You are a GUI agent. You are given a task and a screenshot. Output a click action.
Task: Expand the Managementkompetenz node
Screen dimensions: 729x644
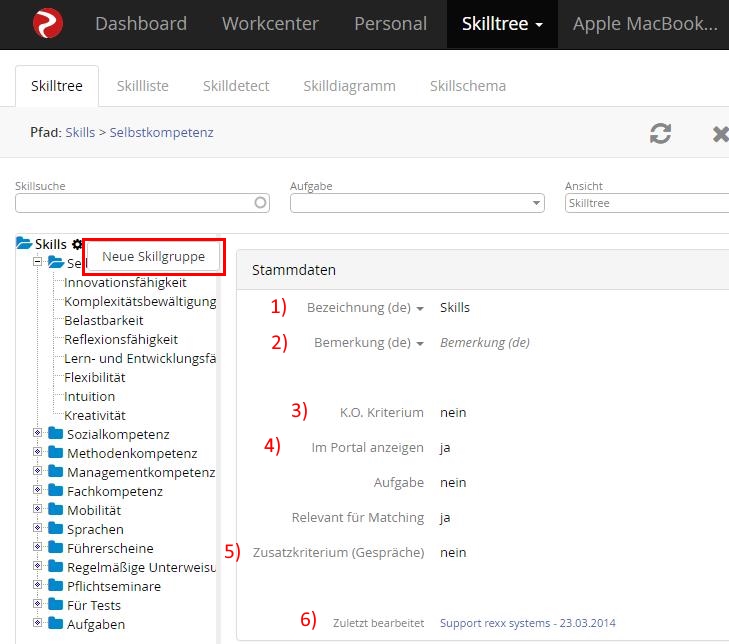[38, 471]
